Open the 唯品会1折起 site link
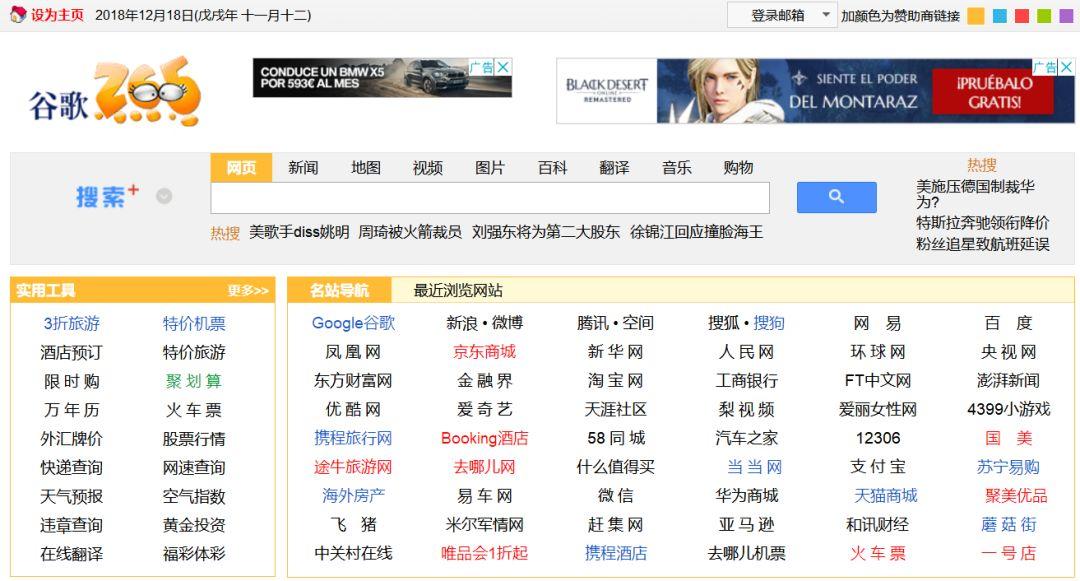 [x=484, y=553]
